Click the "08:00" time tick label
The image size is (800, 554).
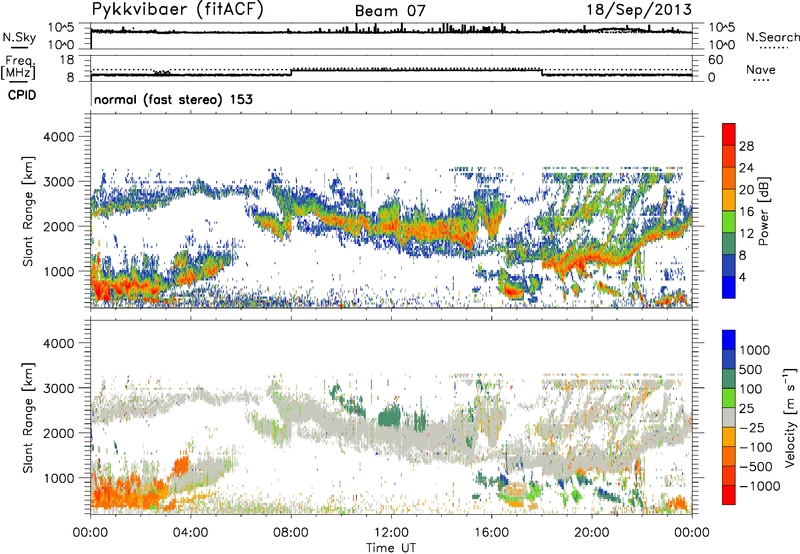tap(291, 533)
